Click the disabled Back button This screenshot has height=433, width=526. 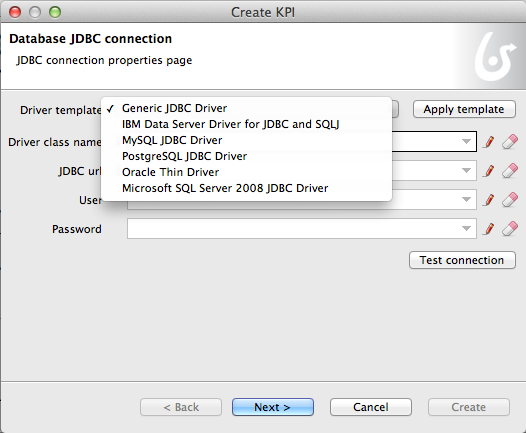coord(181,407)
